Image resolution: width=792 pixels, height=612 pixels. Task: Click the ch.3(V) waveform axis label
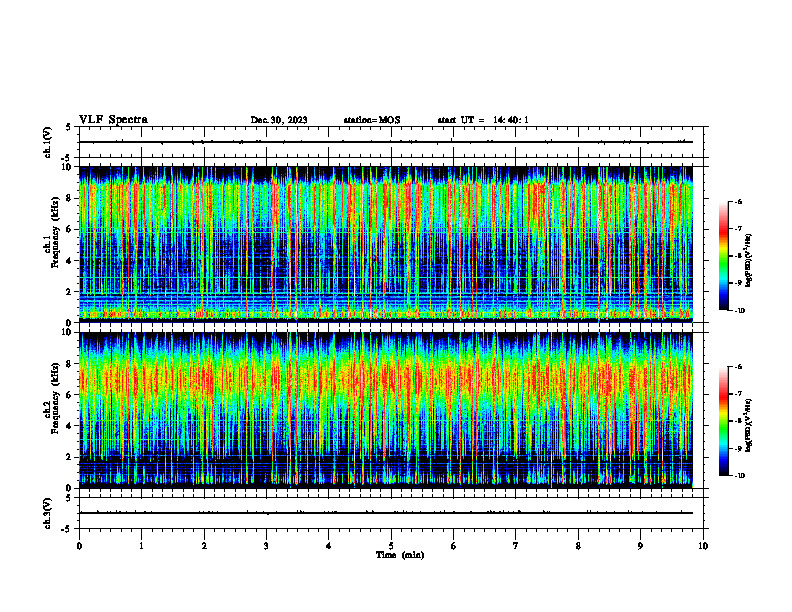click(47, 514)
